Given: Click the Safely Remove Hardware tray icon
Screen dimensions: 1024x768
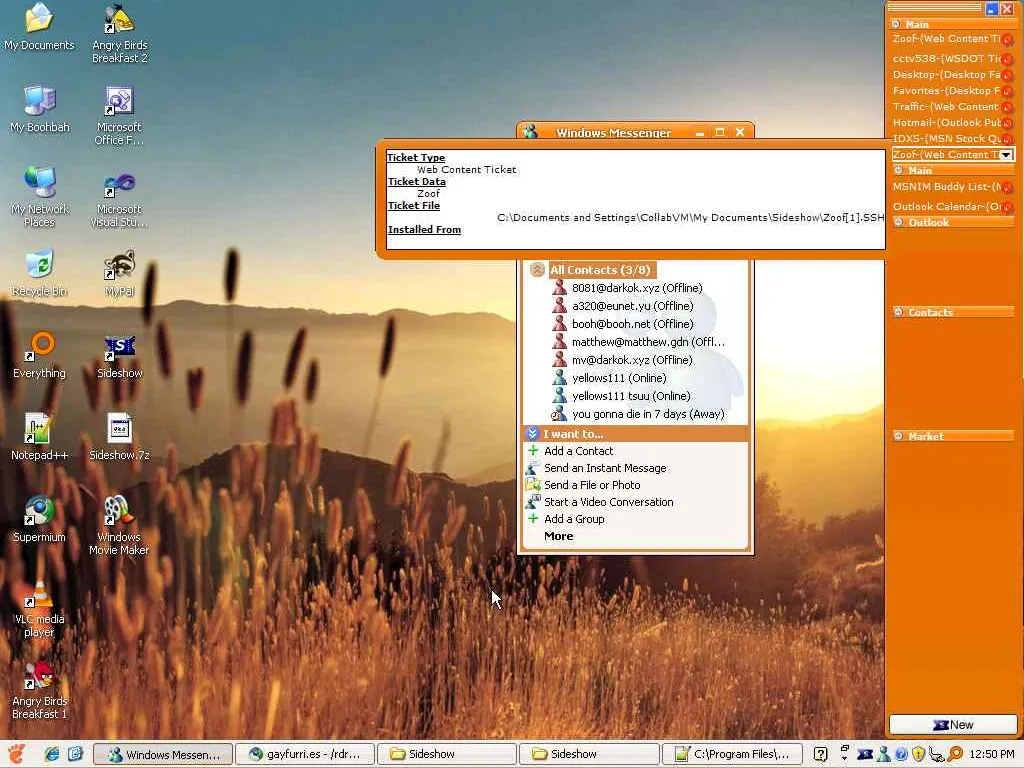Looking at the screenshot, I should coord(936,754).
